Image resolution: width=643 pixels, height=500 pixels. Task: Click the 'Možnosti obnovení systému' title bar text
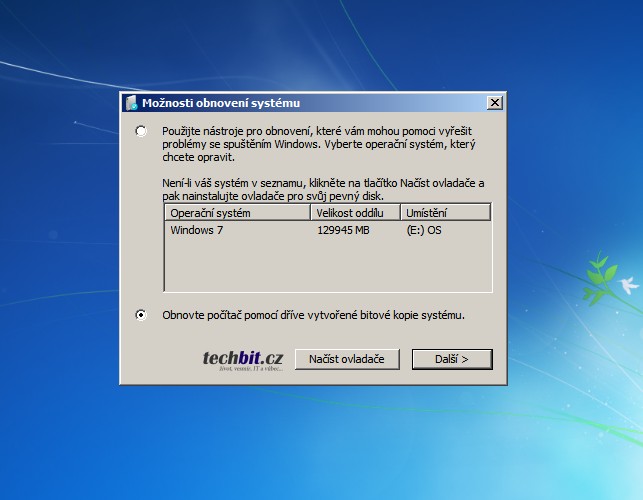pyautogui.click(x=220, y=103)
